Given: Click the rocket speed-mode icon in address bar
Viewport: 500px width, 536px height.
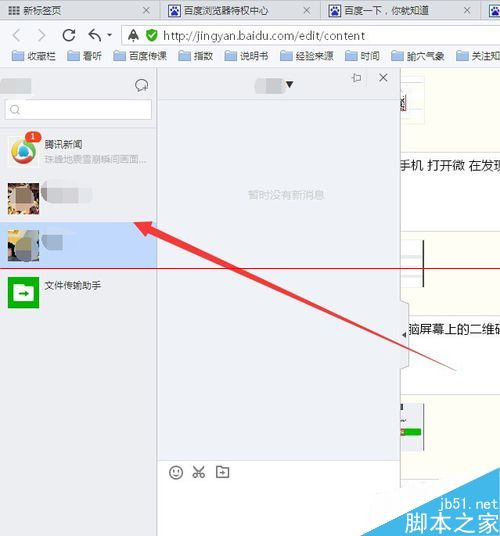Looking at the screenshot, I should point(133,35).
